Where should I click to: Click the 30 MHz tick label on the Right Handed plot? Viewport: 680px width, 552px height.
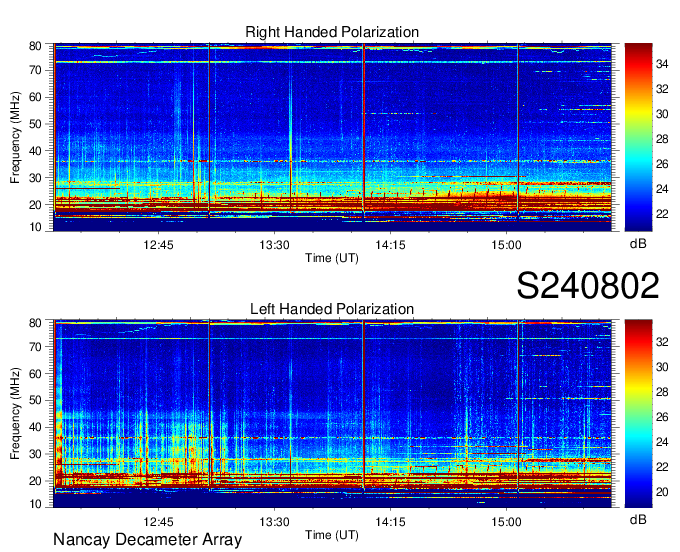tap(35, 178)
